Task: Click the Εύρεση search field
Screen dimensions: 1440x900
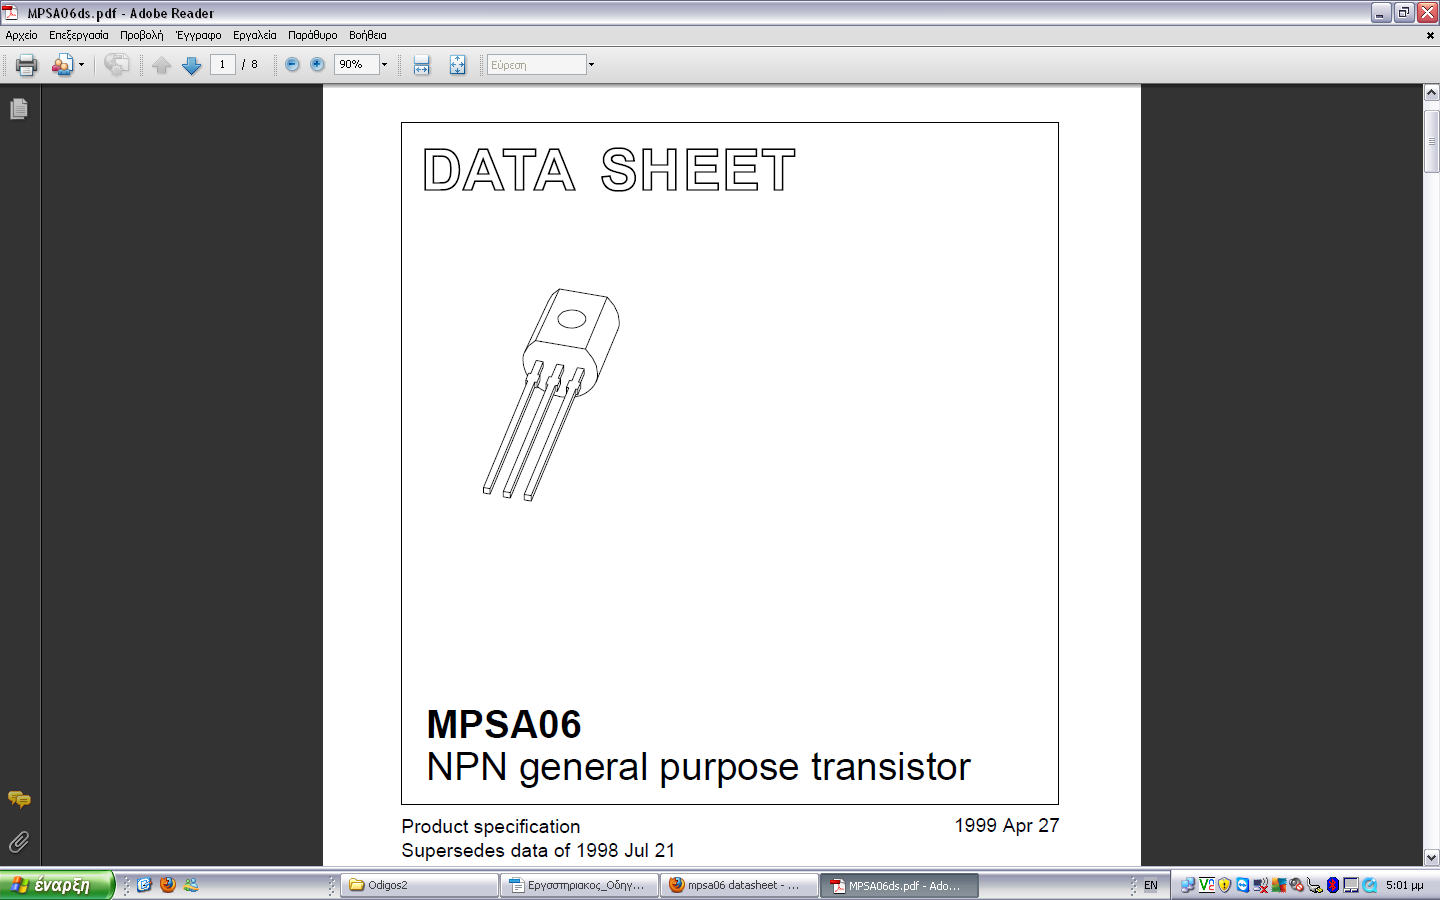Action: pos(536,64)
